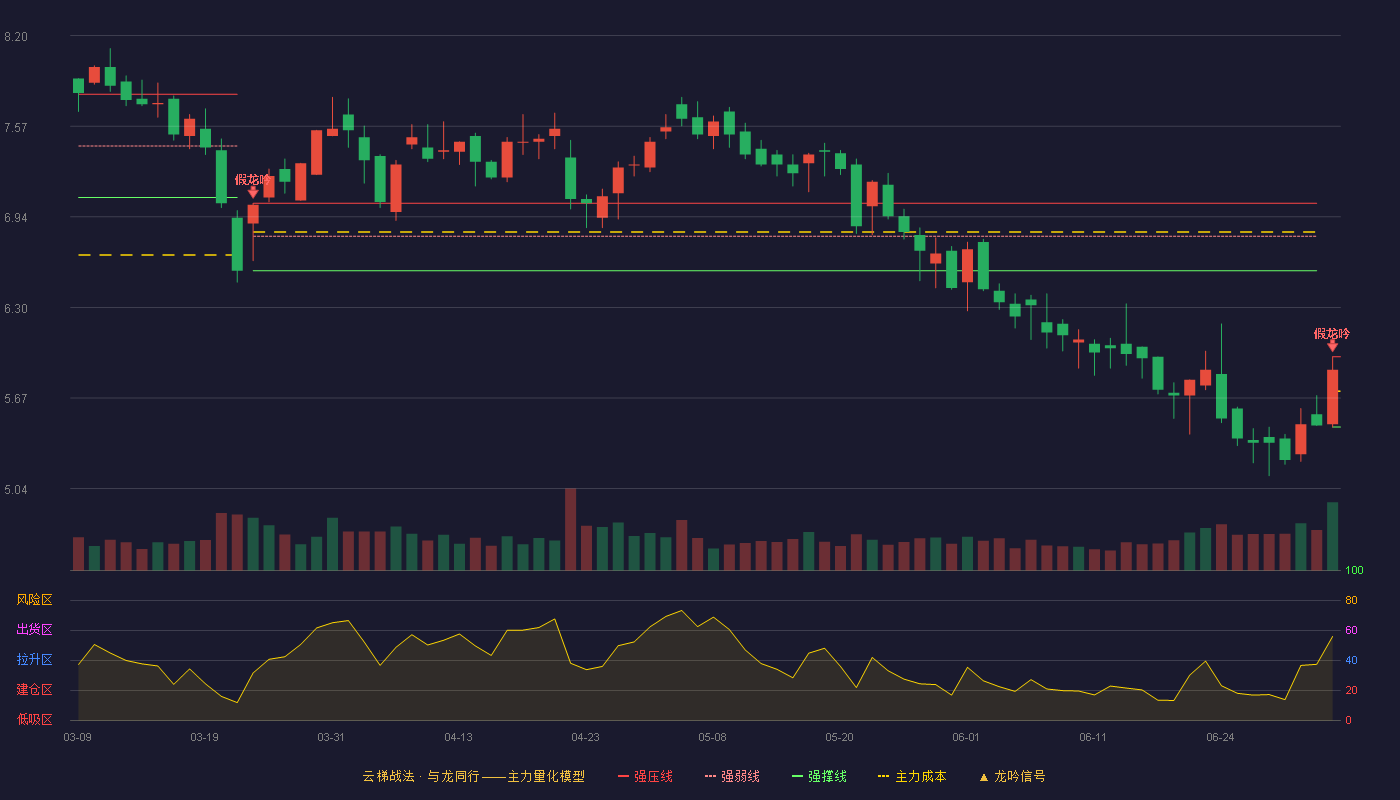The image size is (1400, 800).
Task: Select the 建仓区 zone label
Action: [34, 690]
